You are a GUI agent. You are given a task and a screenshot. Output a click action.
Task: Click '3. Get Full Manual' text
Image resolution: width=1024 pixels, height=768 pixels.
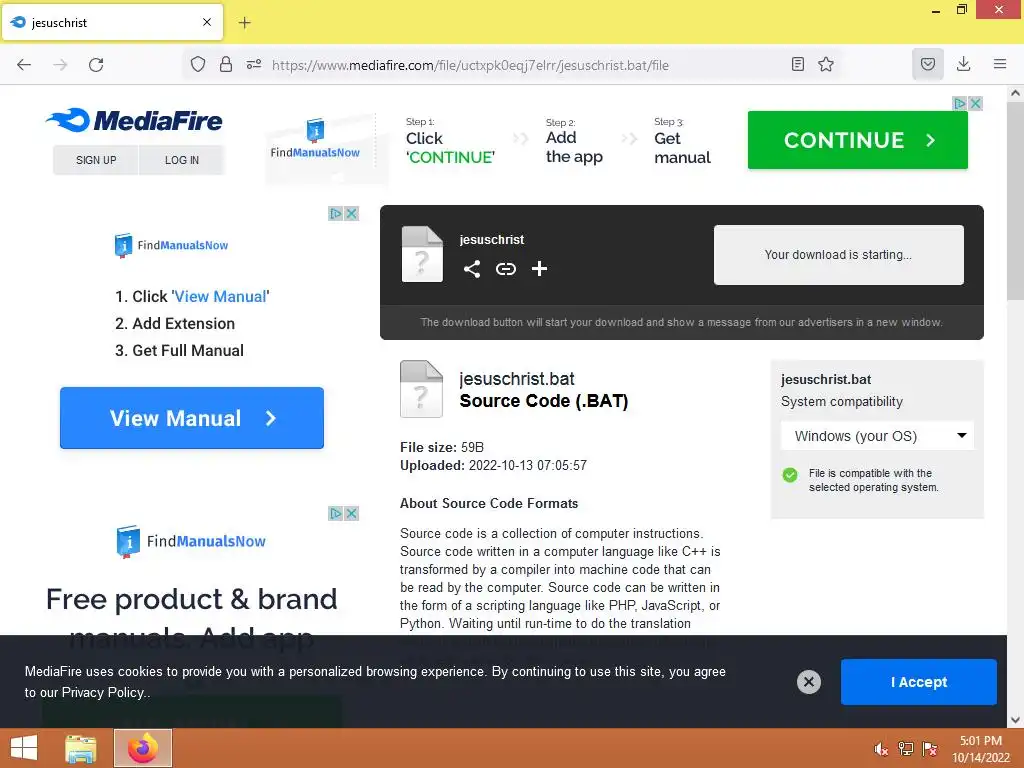pyautogui.click(x=179, y=351)
